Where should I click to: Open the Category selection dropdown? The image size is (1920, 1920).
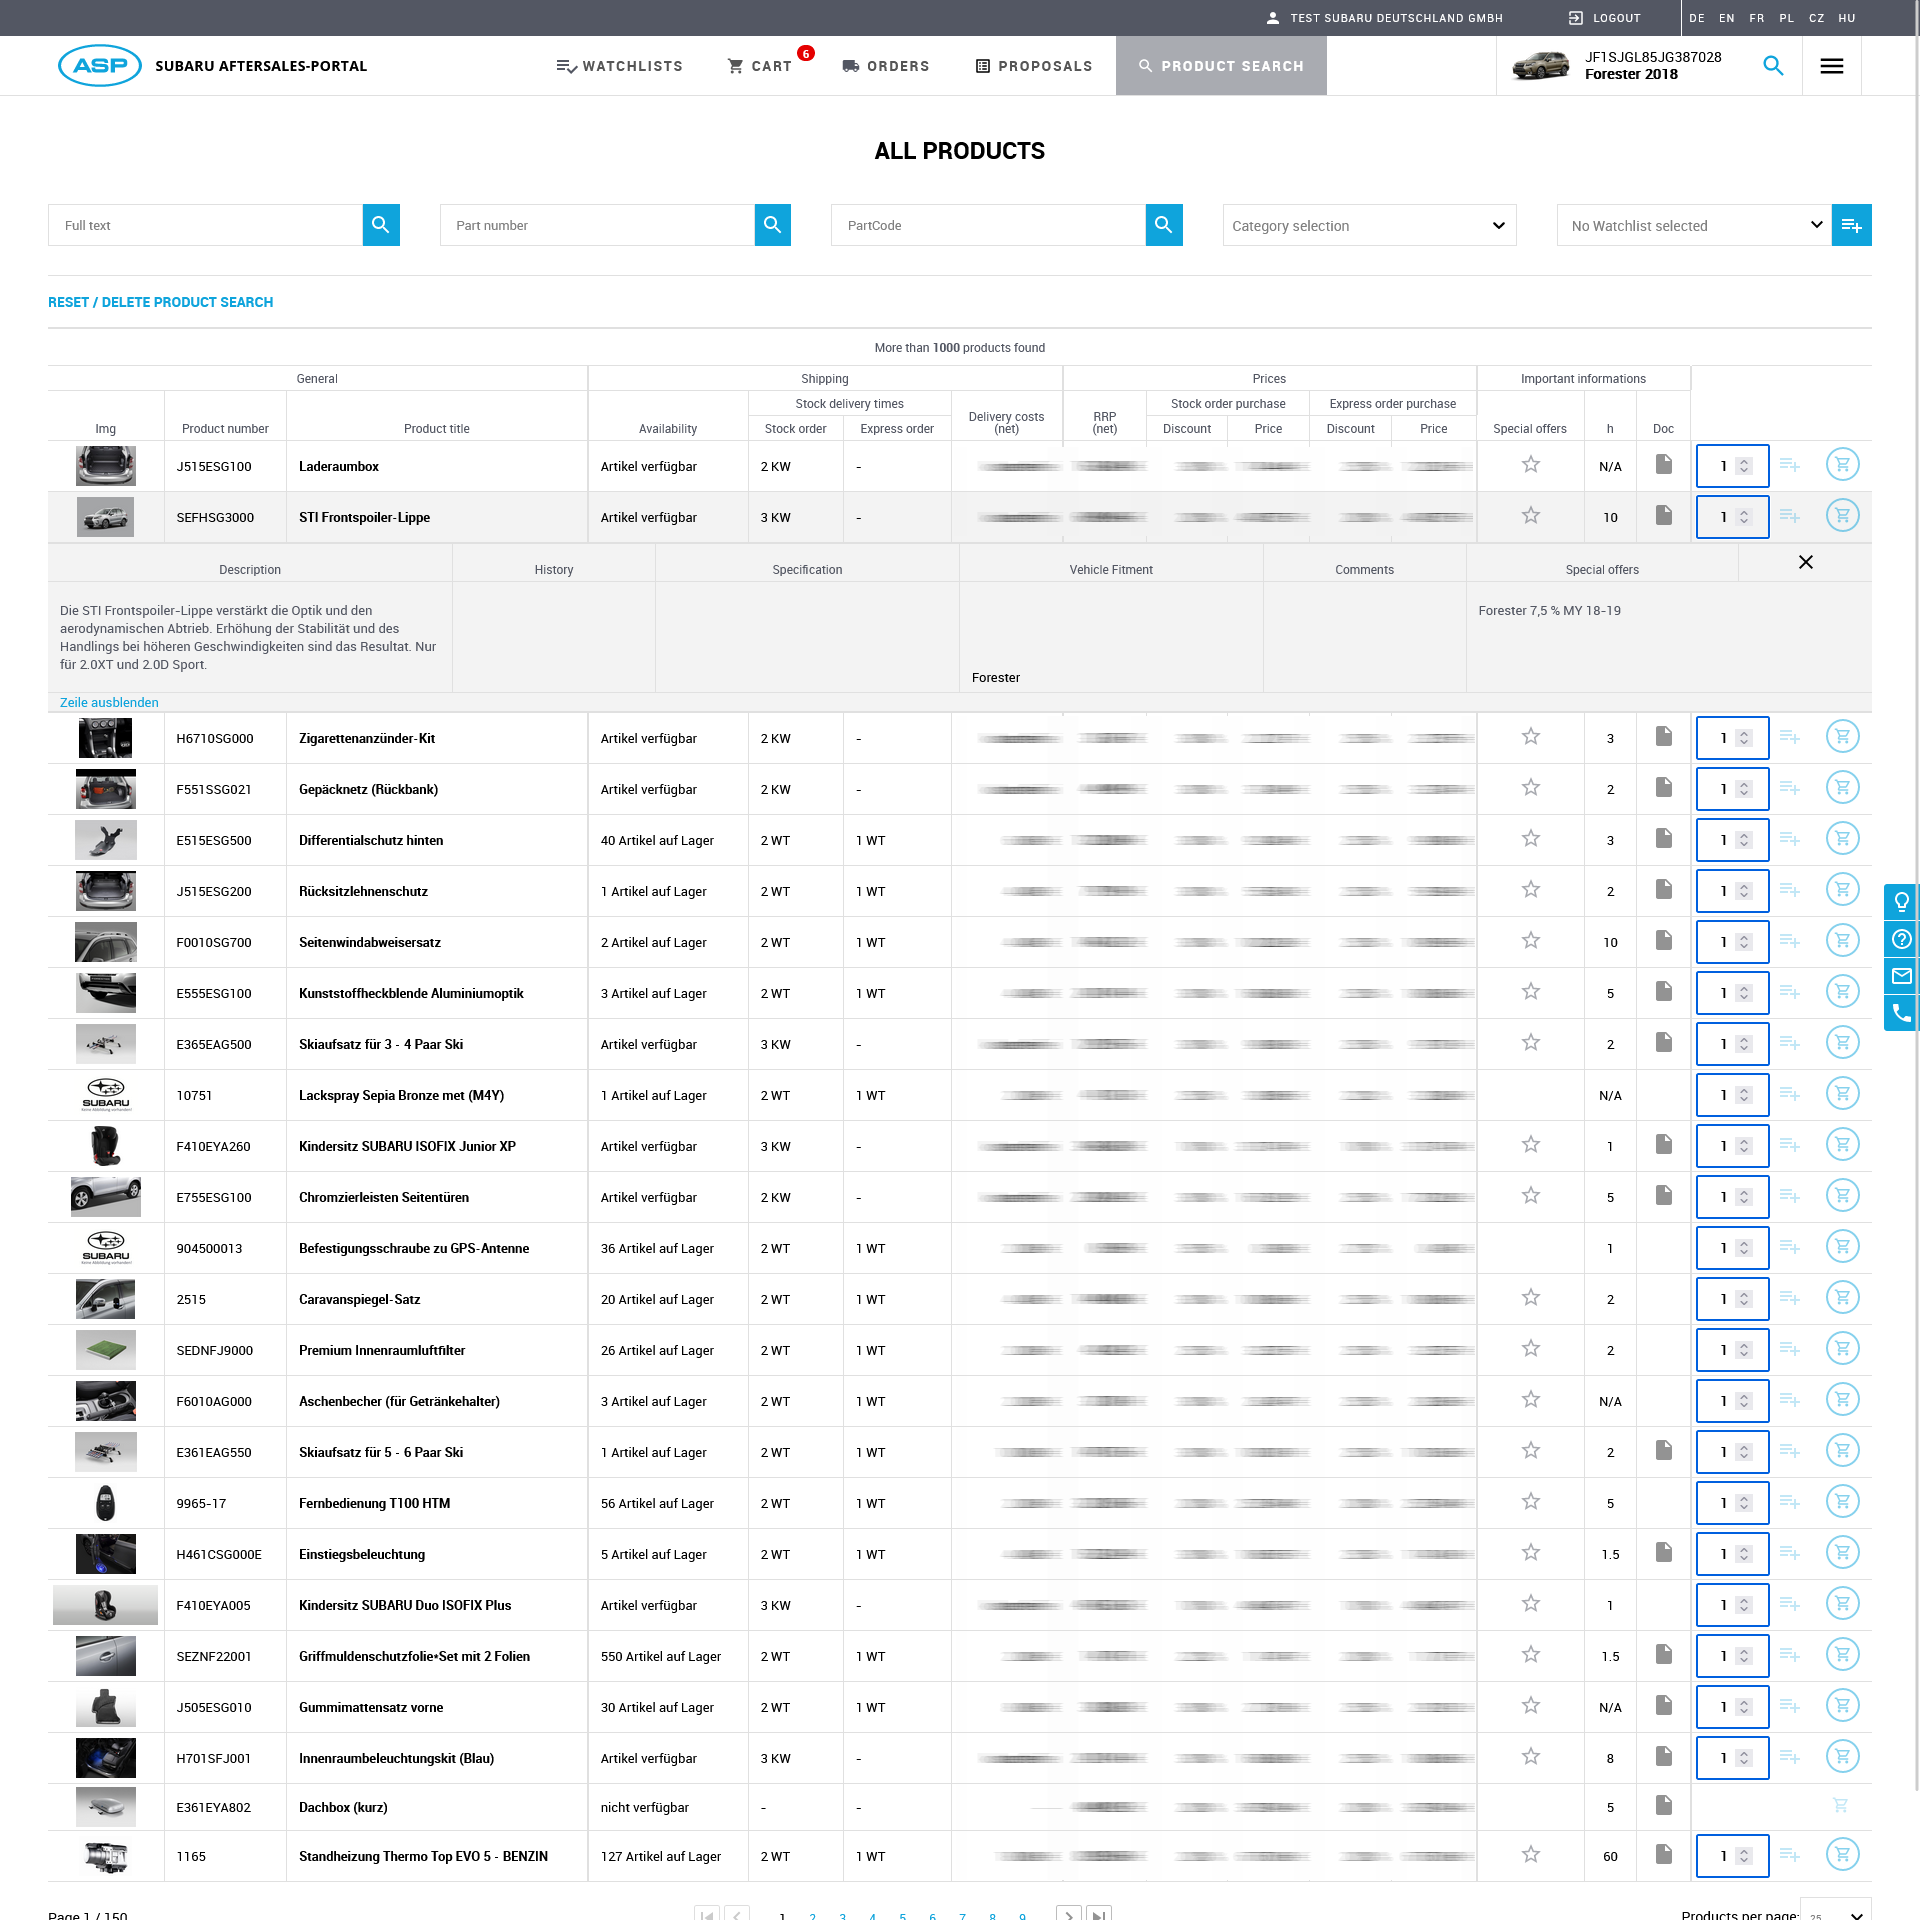[1368, 226]
